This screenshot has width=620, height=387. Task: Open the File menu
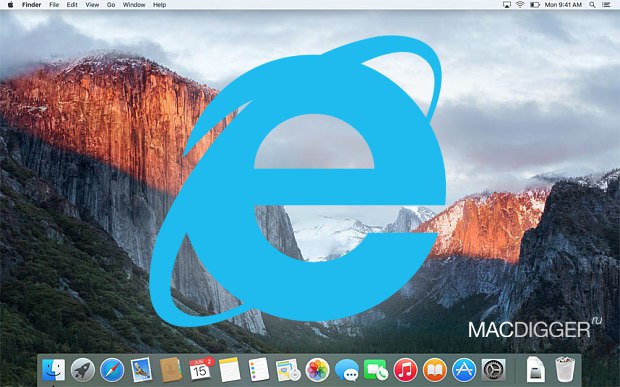pos(54,5)
